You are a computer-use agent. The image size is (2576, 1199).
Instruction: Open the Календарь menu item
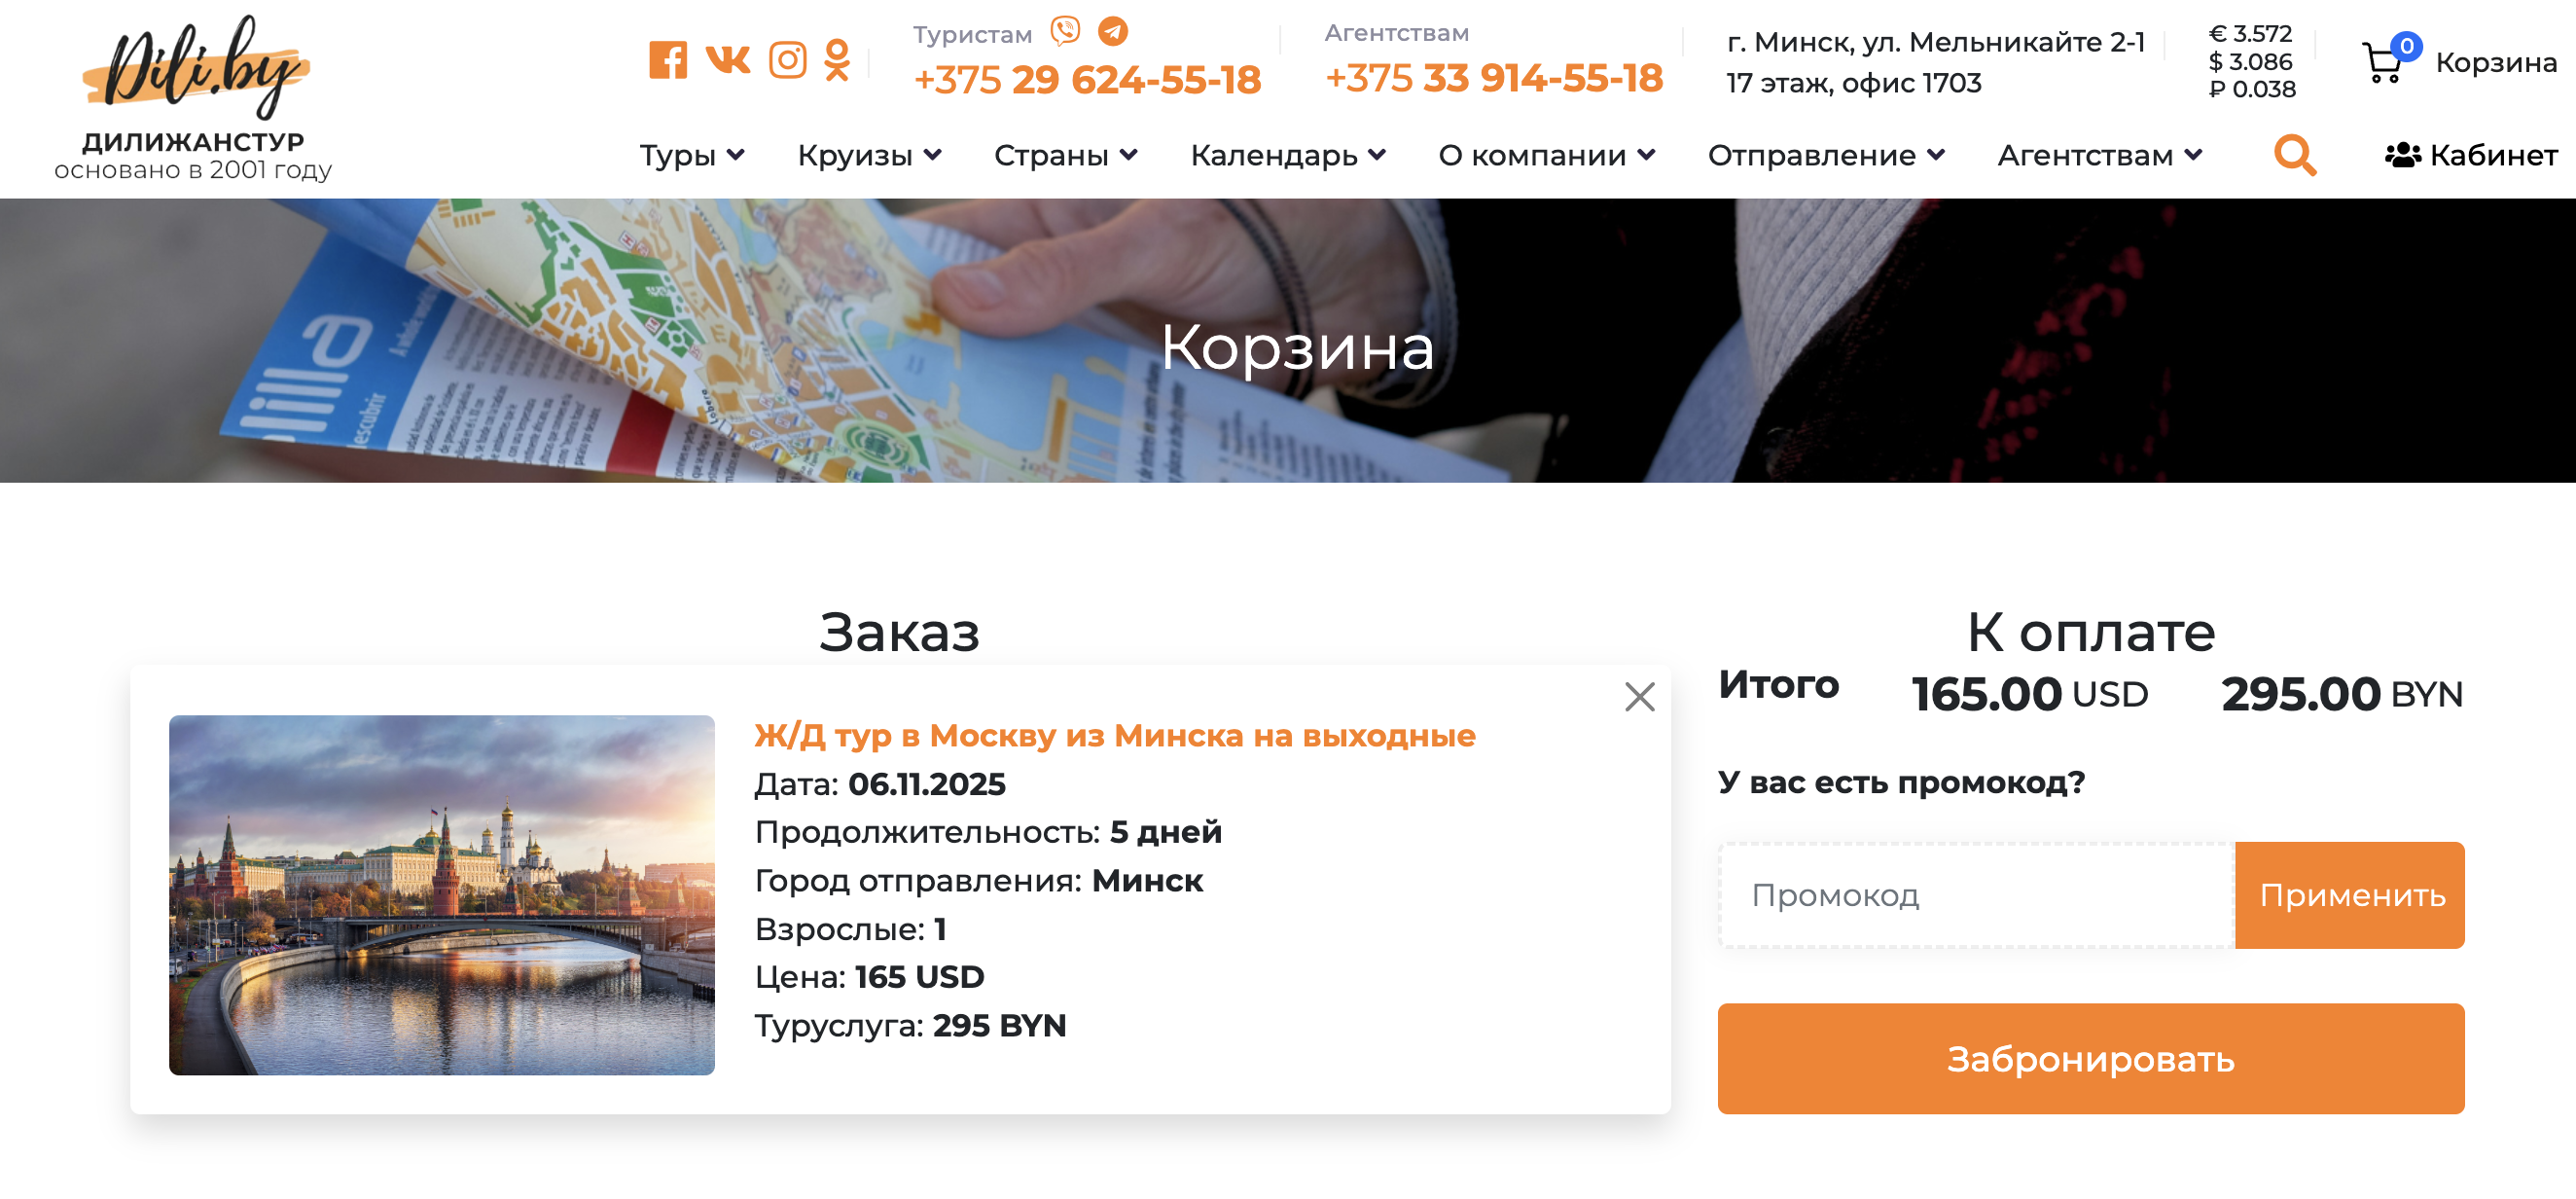1277,156
